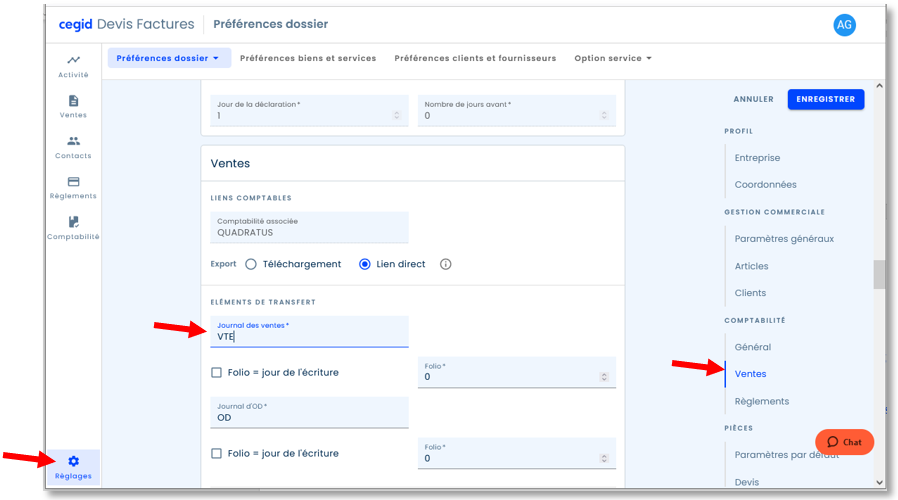This screenshot has height=500, width=898.
Task: Check Folio = jour de l'écriture under Journal d'OD
Action: [216, 454]
